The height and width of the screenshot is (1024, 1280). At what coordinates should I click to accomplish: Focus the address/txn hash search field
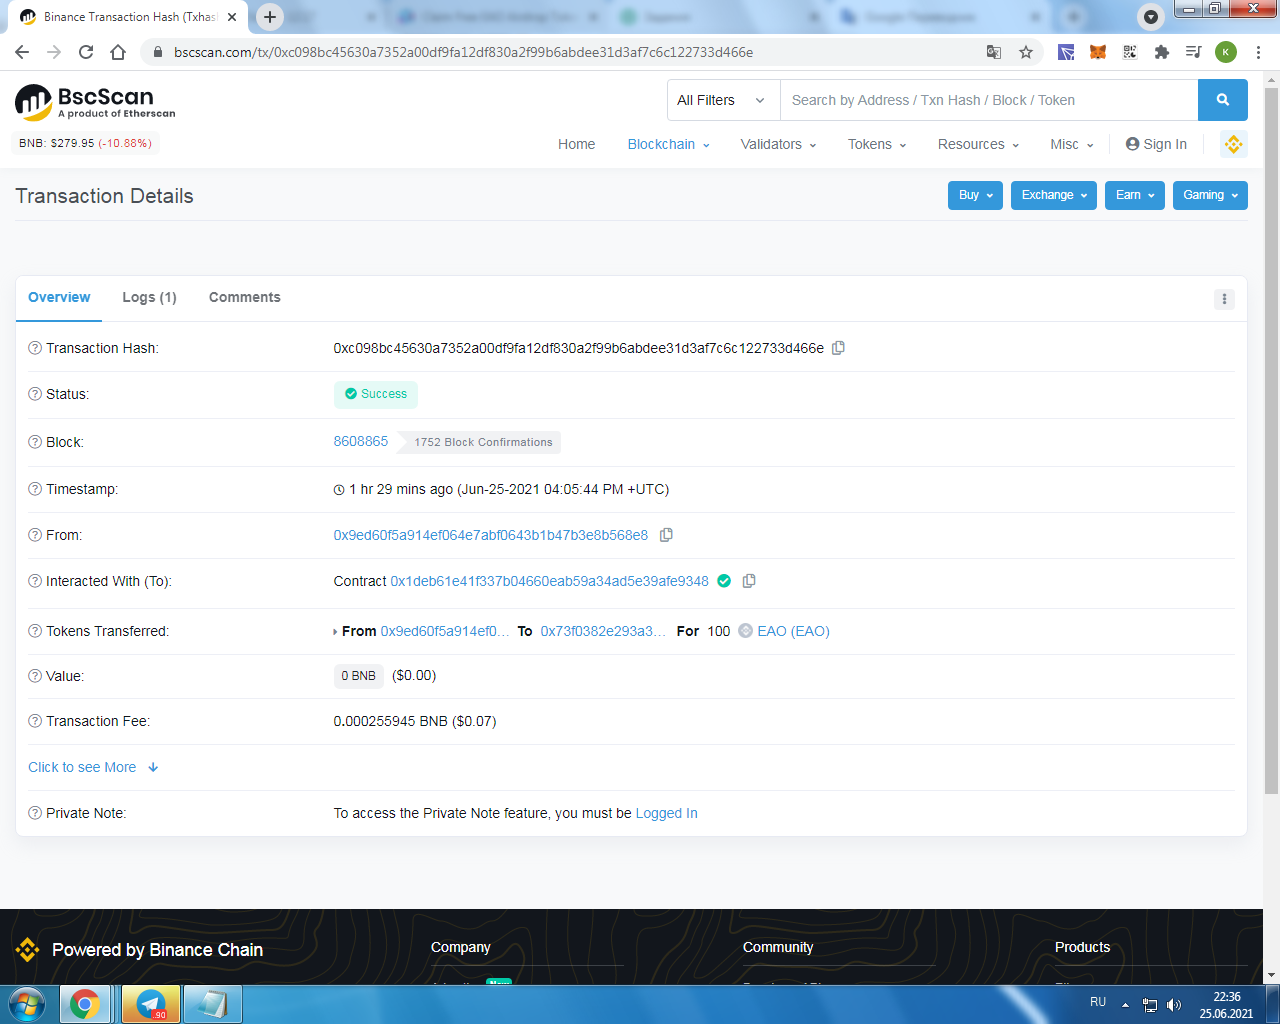pos(989,100)
